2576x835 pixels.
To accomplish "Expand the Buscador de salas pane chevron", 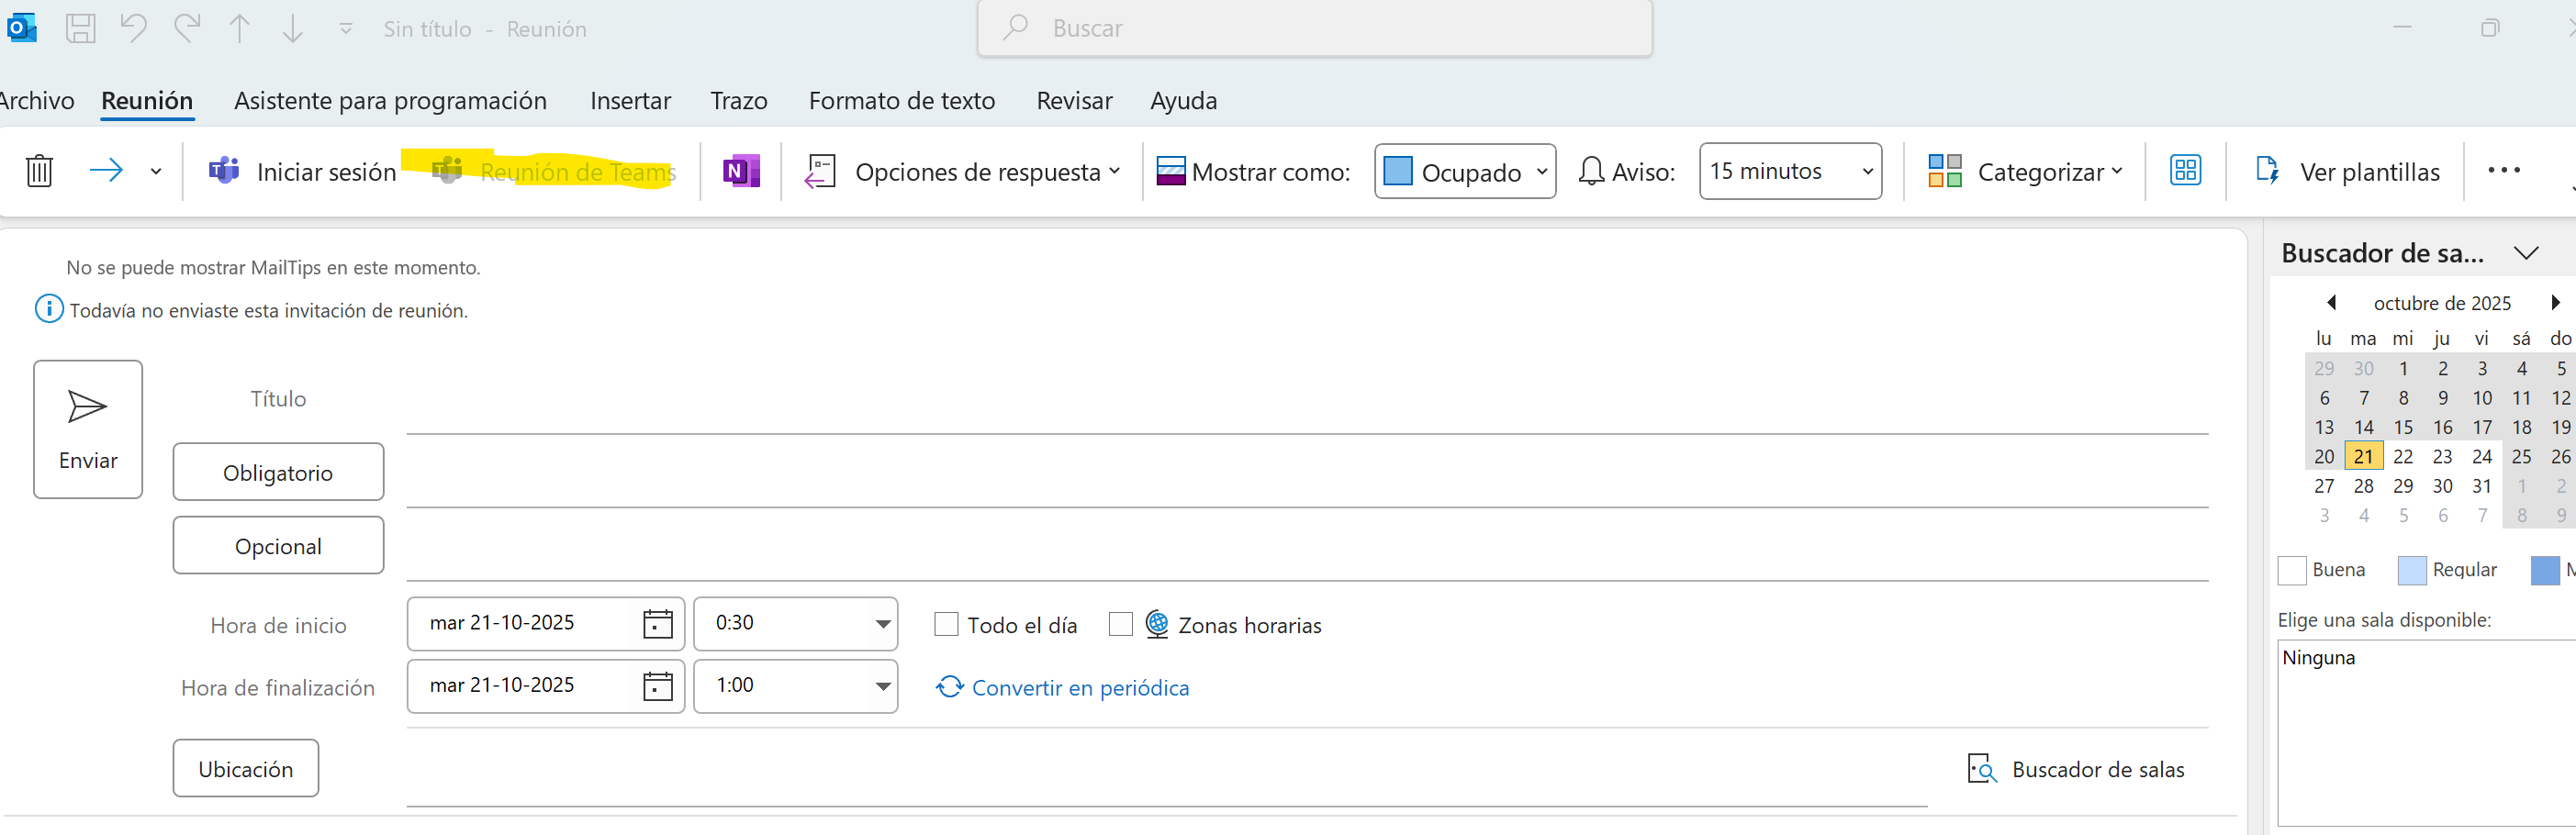I will (x=2526, y=253).
